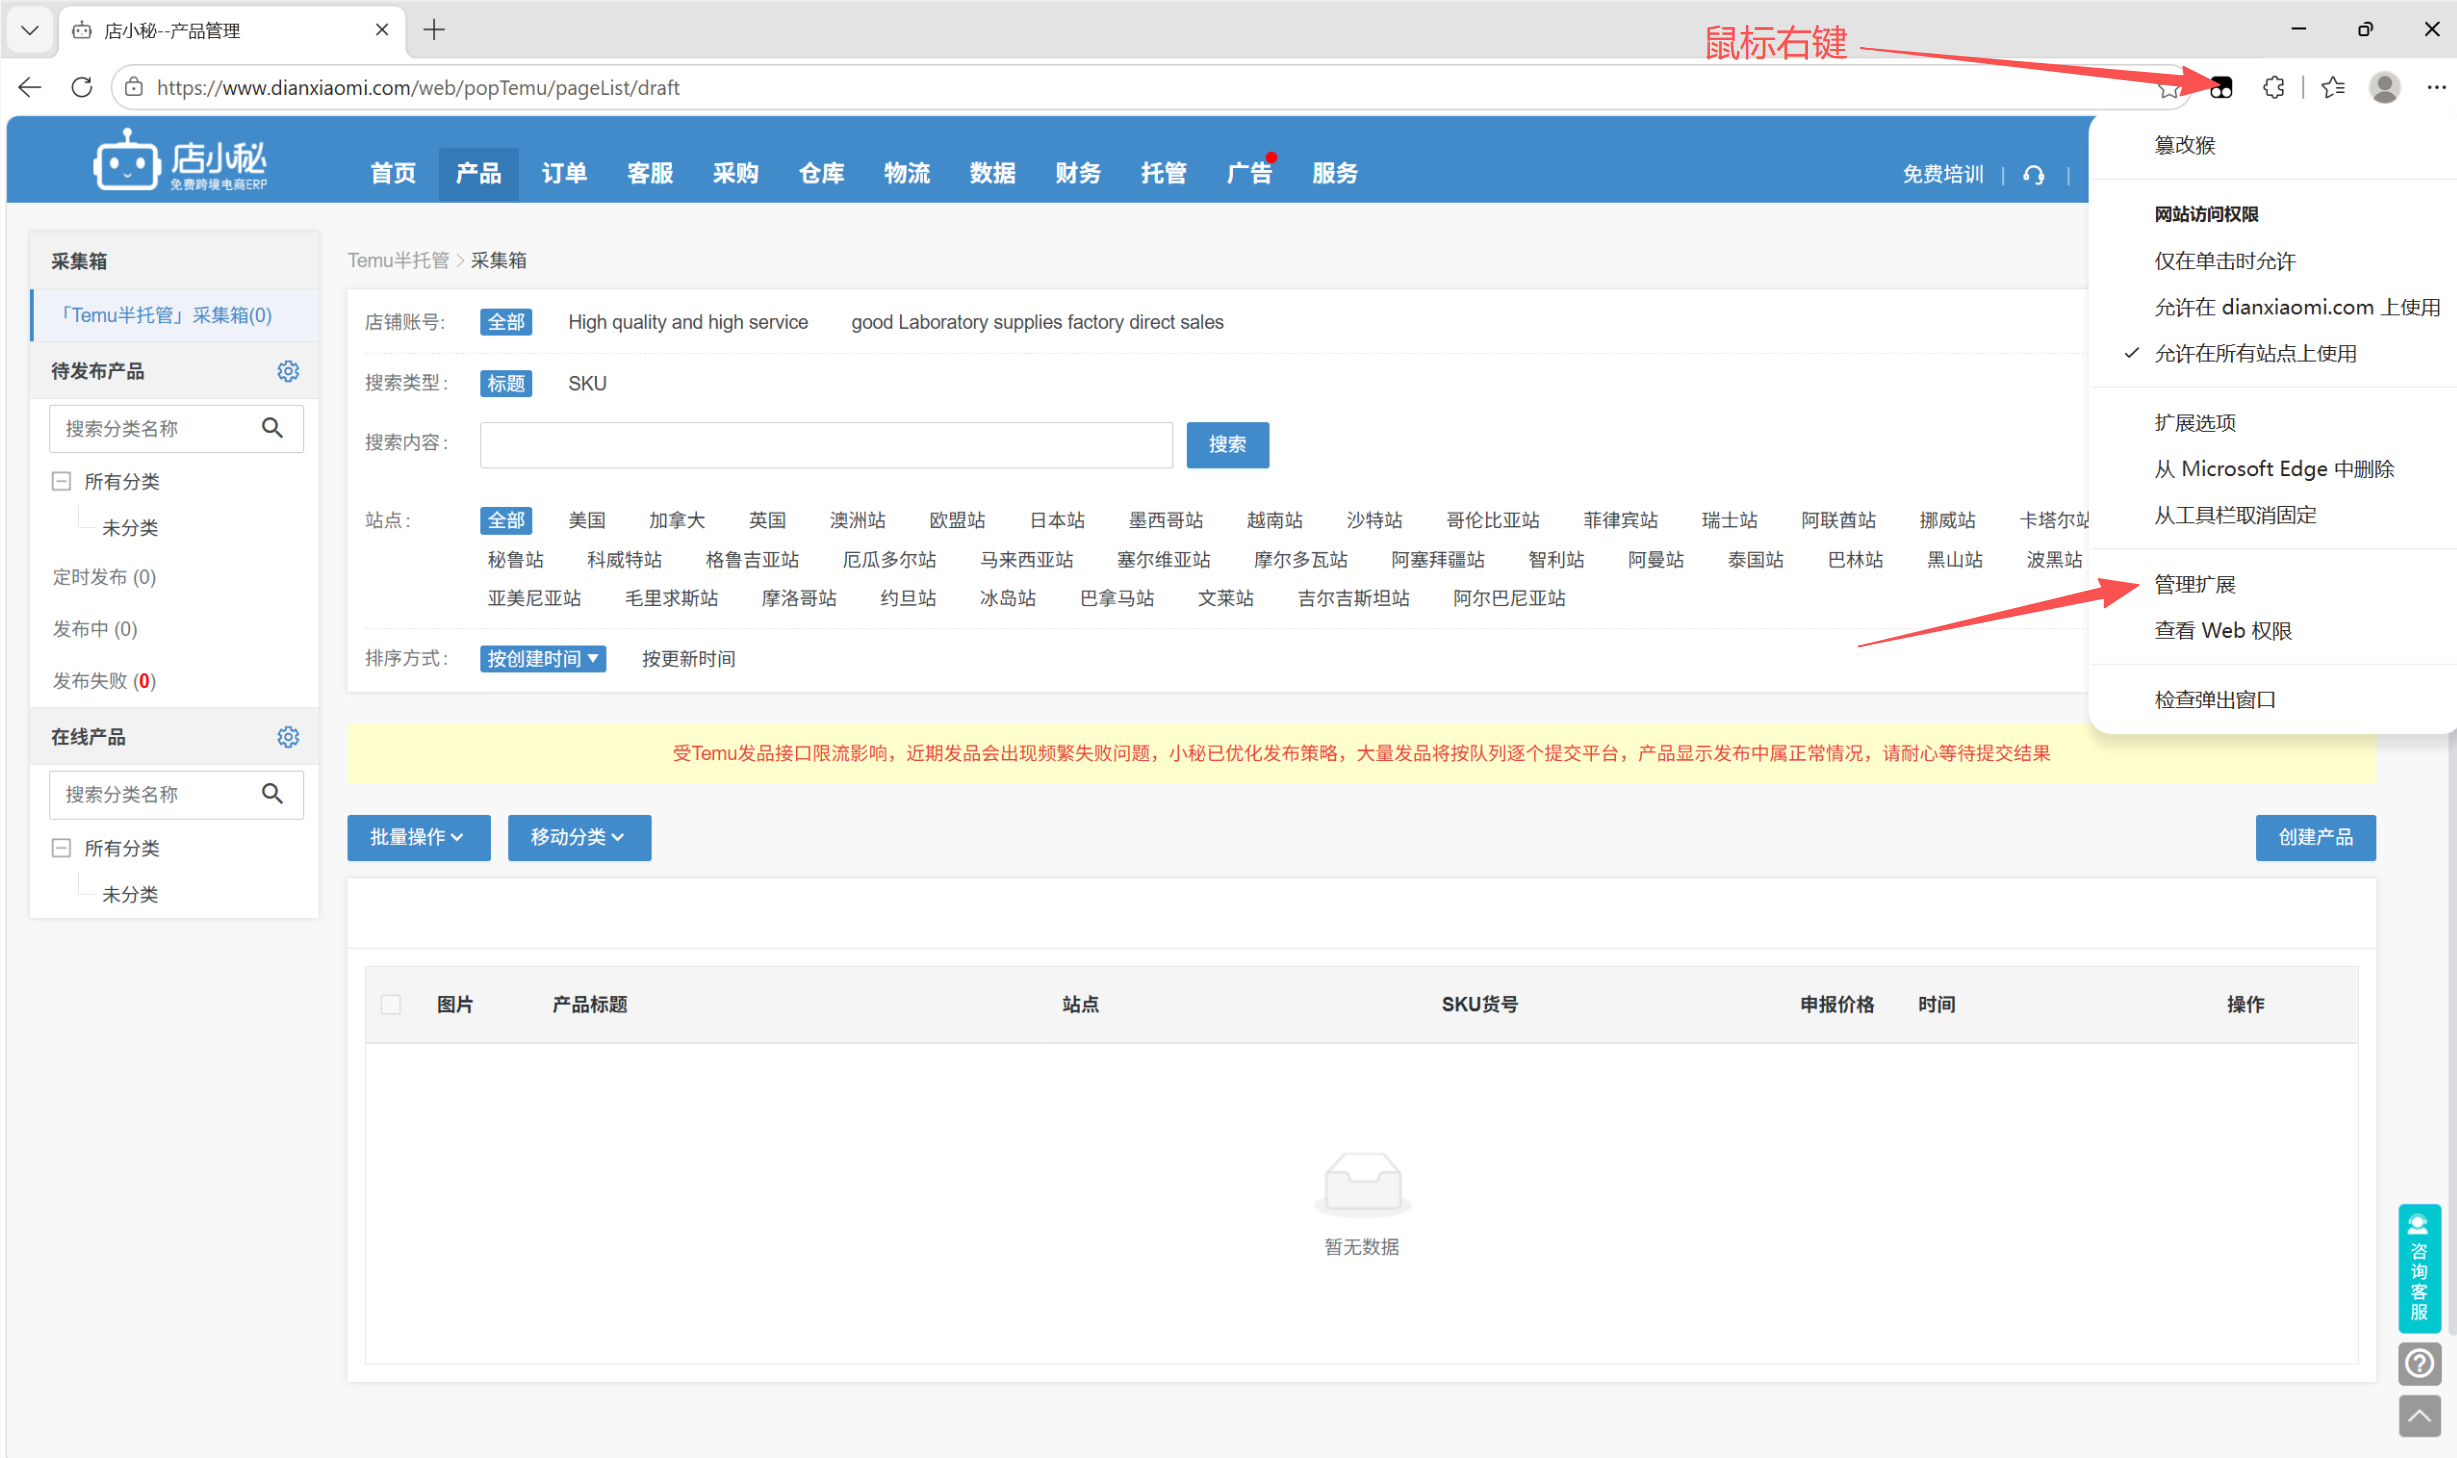Collapse 所有分类 under 待发布产品
The width and height of the screenshot is (2457, 1458).
pos(61,481)
